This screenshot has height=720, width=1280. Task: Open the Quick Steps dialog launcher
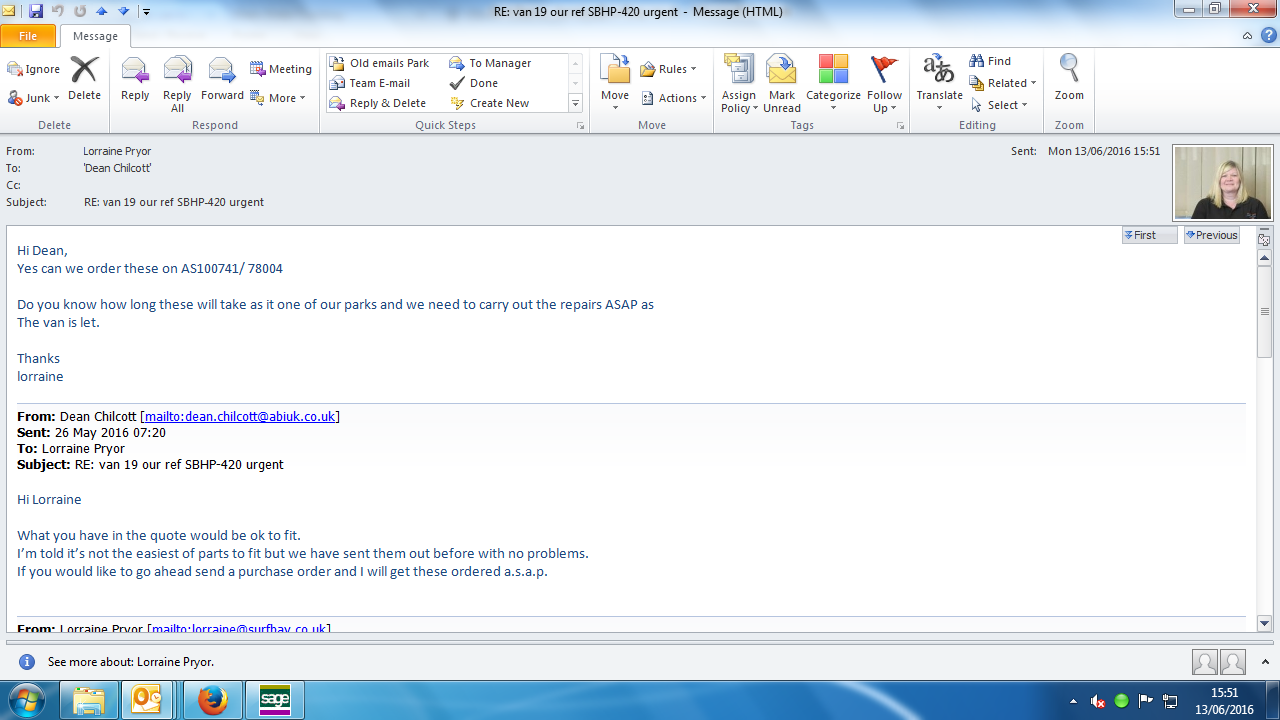pos(581,126)
